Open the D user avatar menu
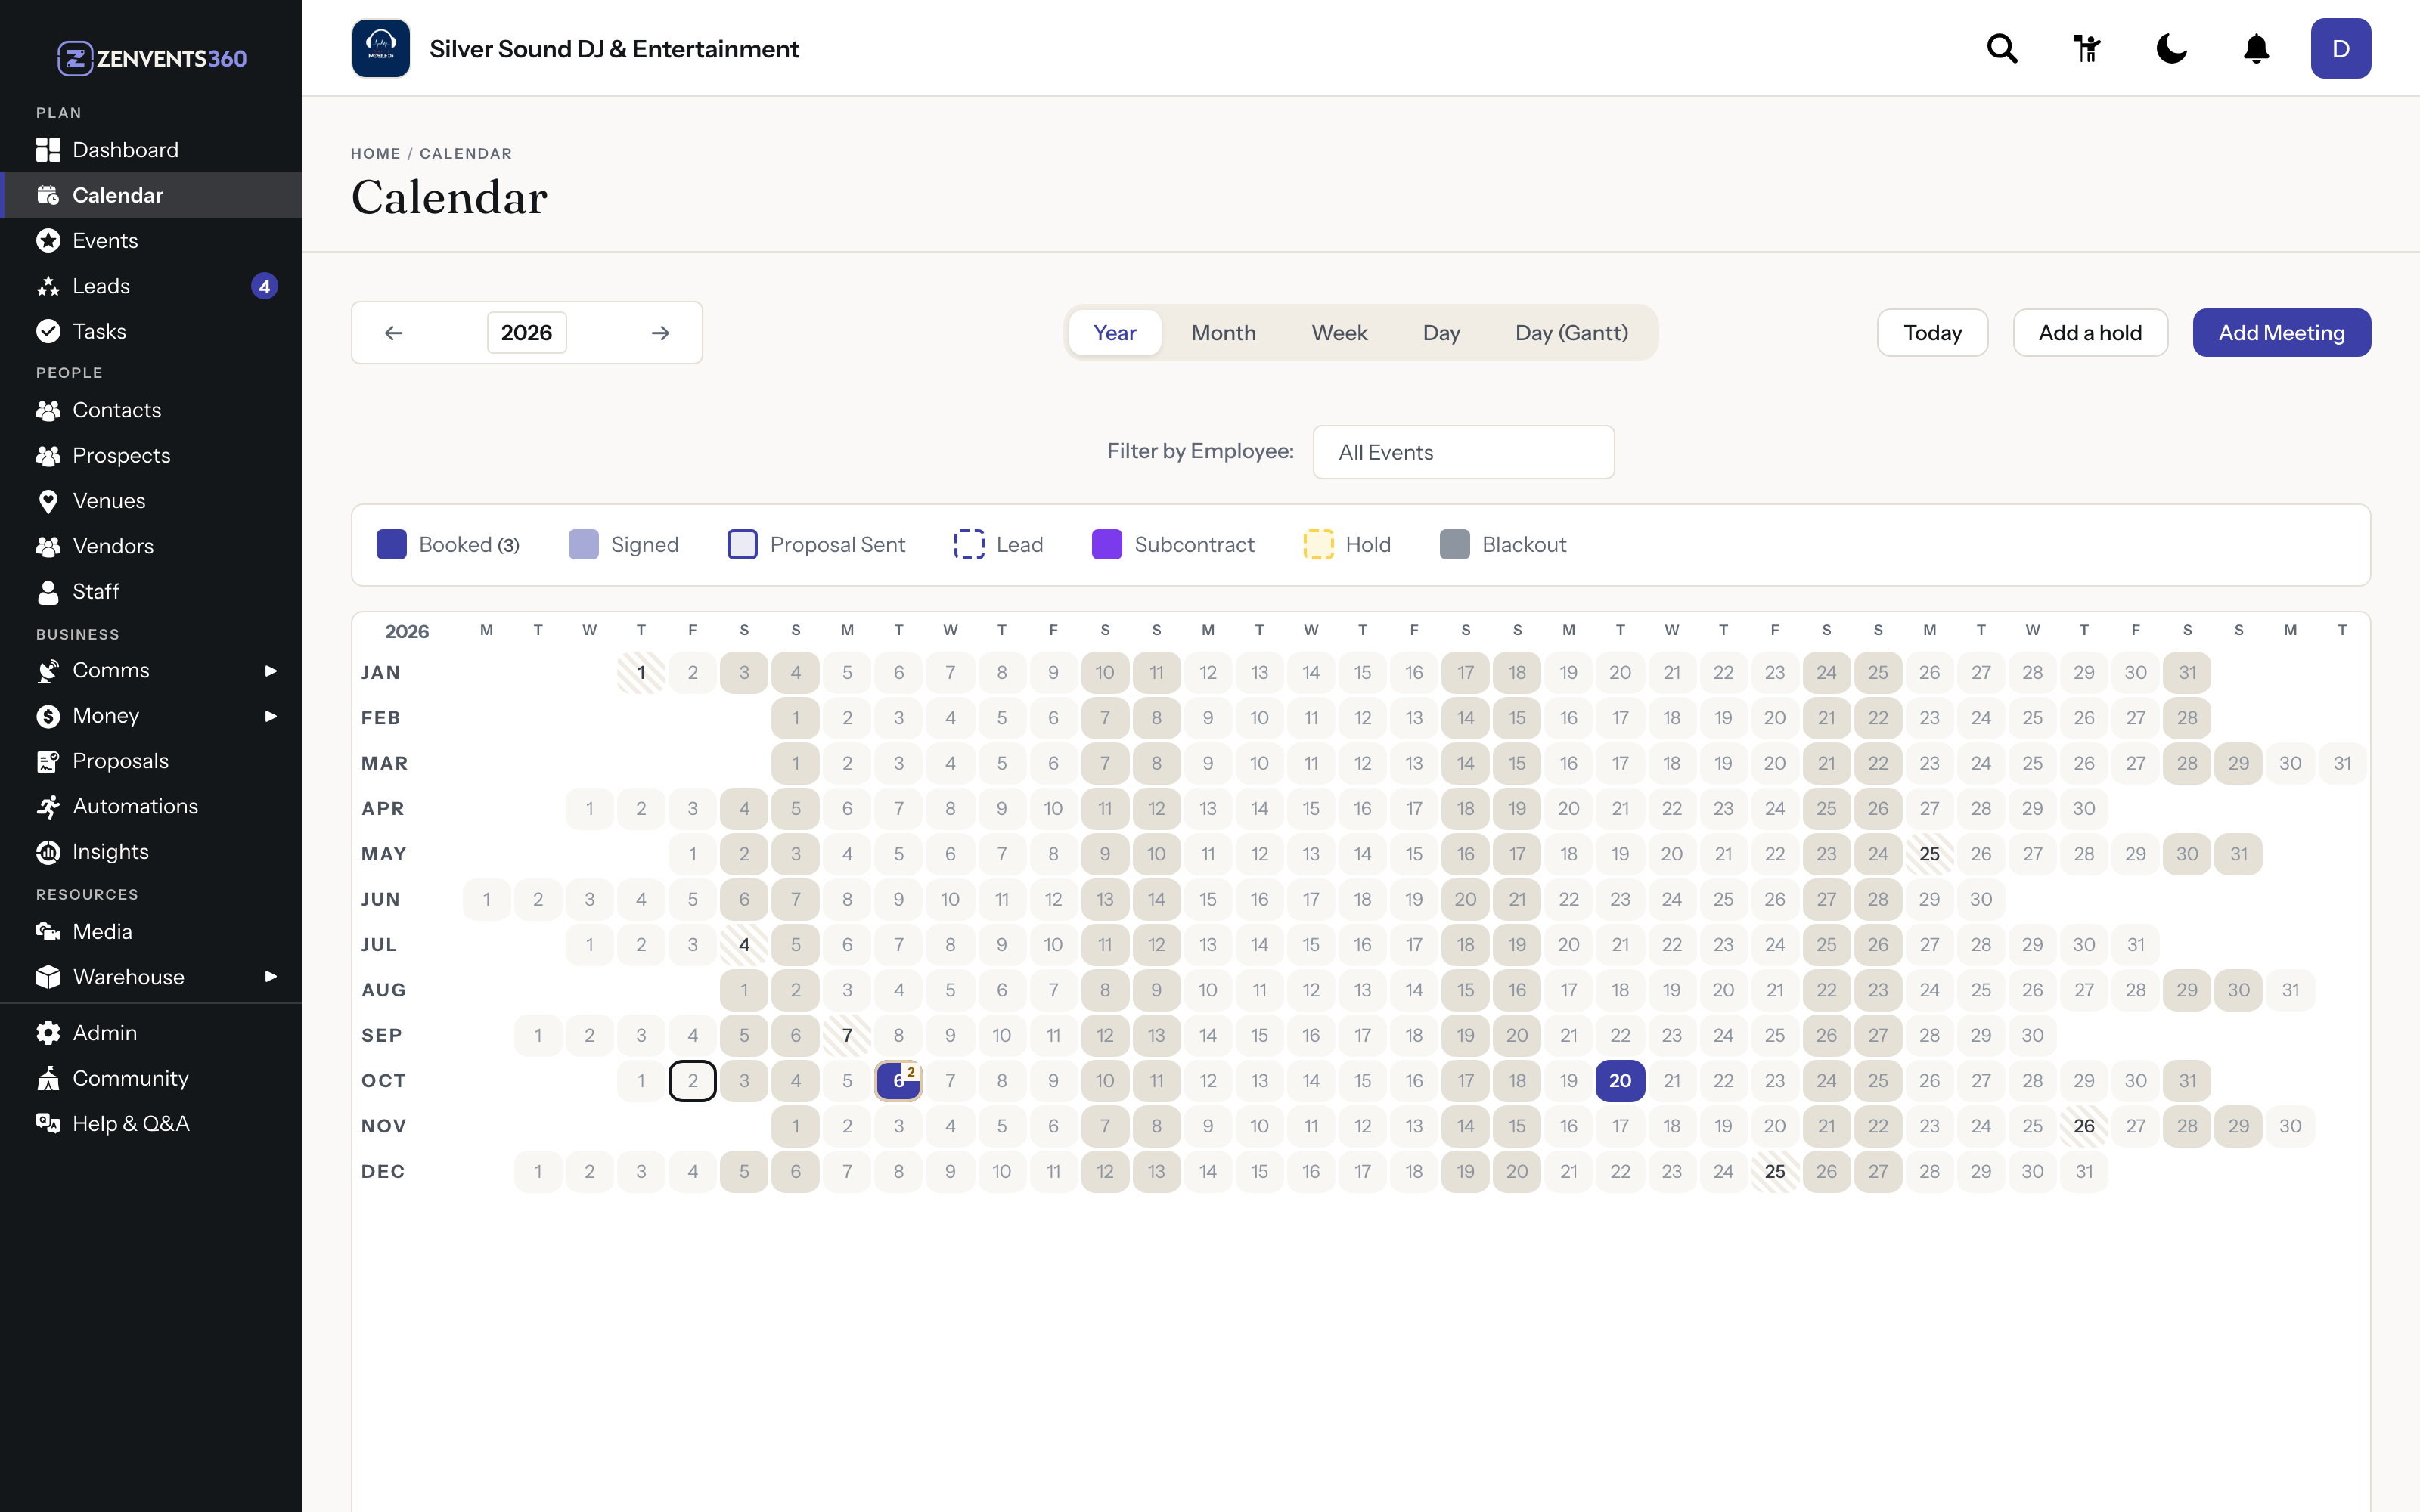 pos(2340,48)
